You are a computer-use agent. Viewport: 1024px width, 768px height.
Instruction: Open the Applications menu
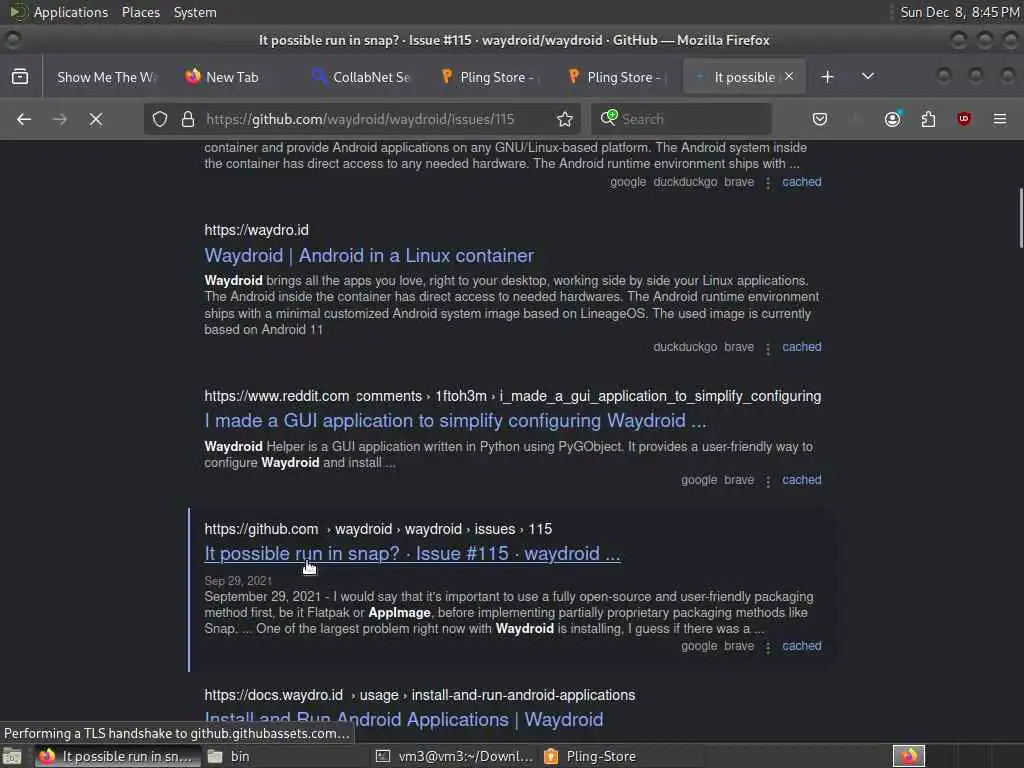(71, 12)
